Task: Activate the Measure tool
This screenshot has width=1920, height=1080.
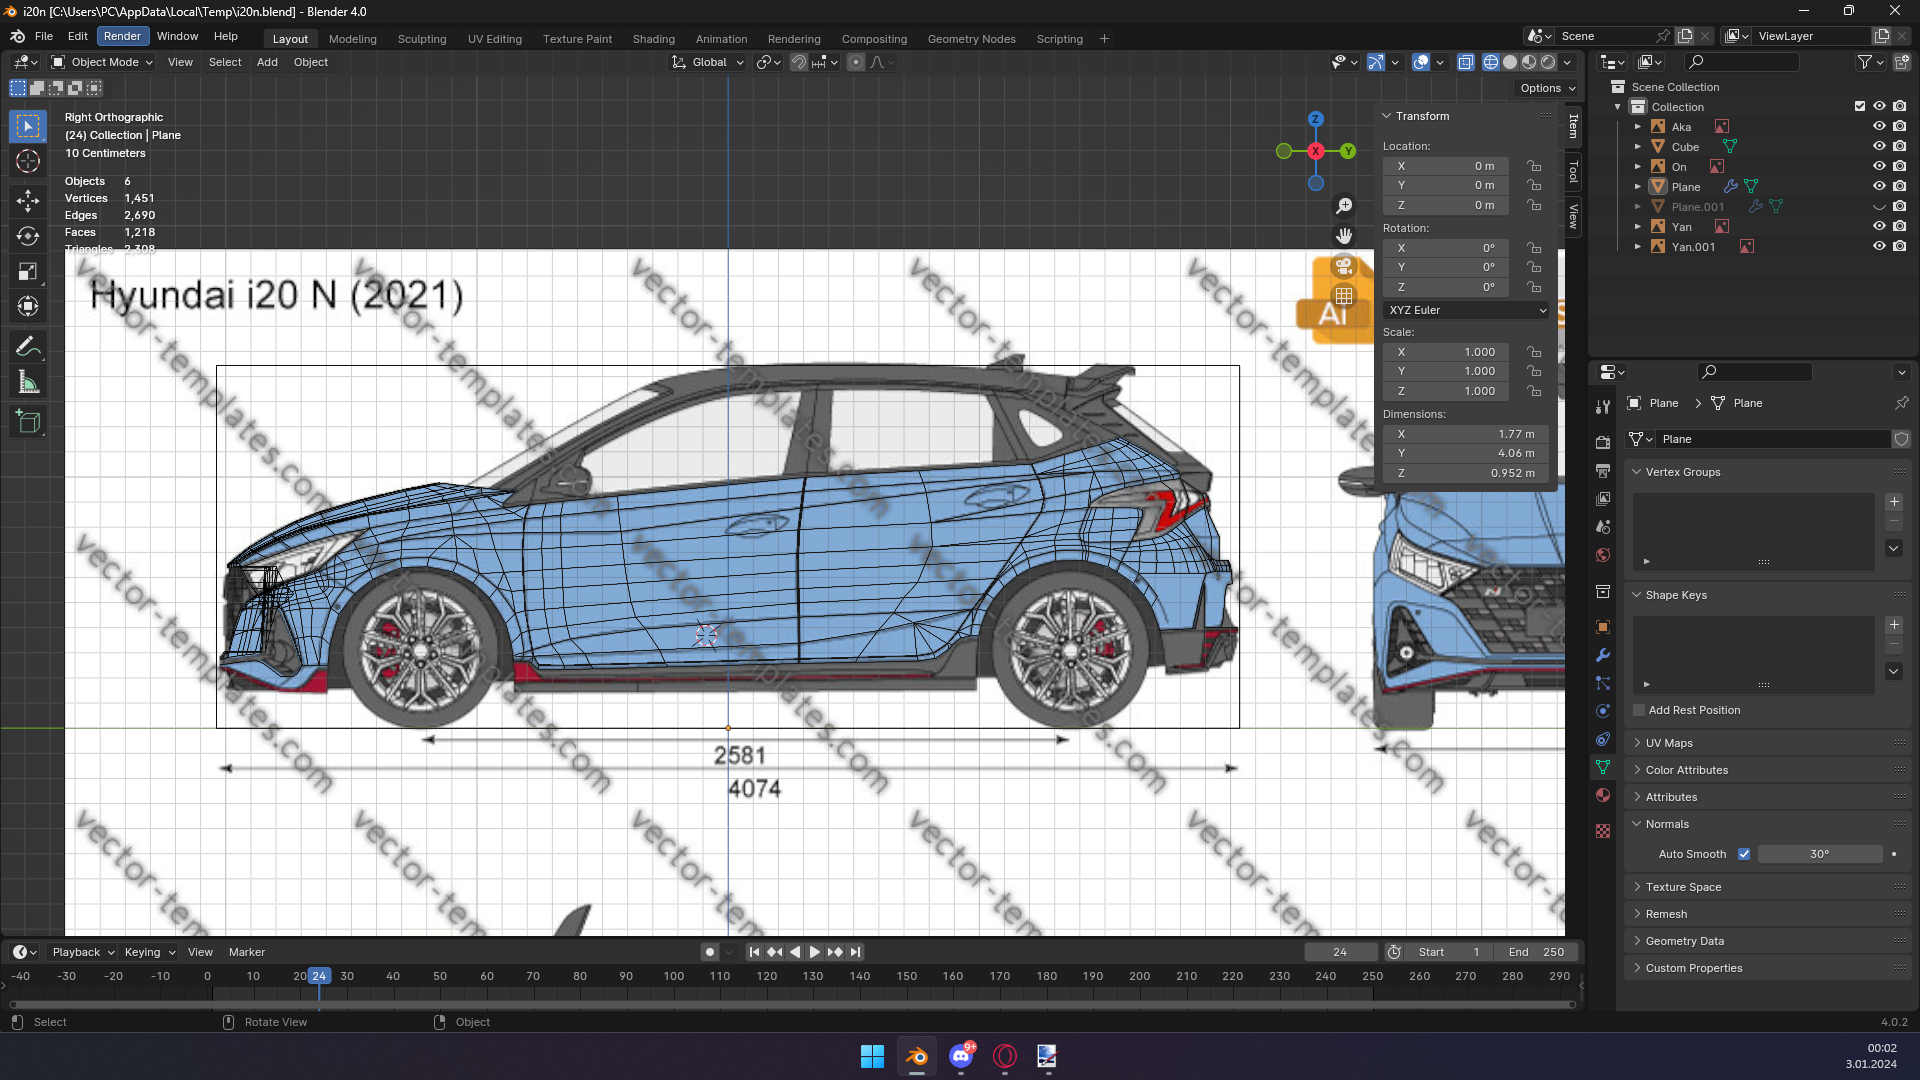Action: (28, 383)
